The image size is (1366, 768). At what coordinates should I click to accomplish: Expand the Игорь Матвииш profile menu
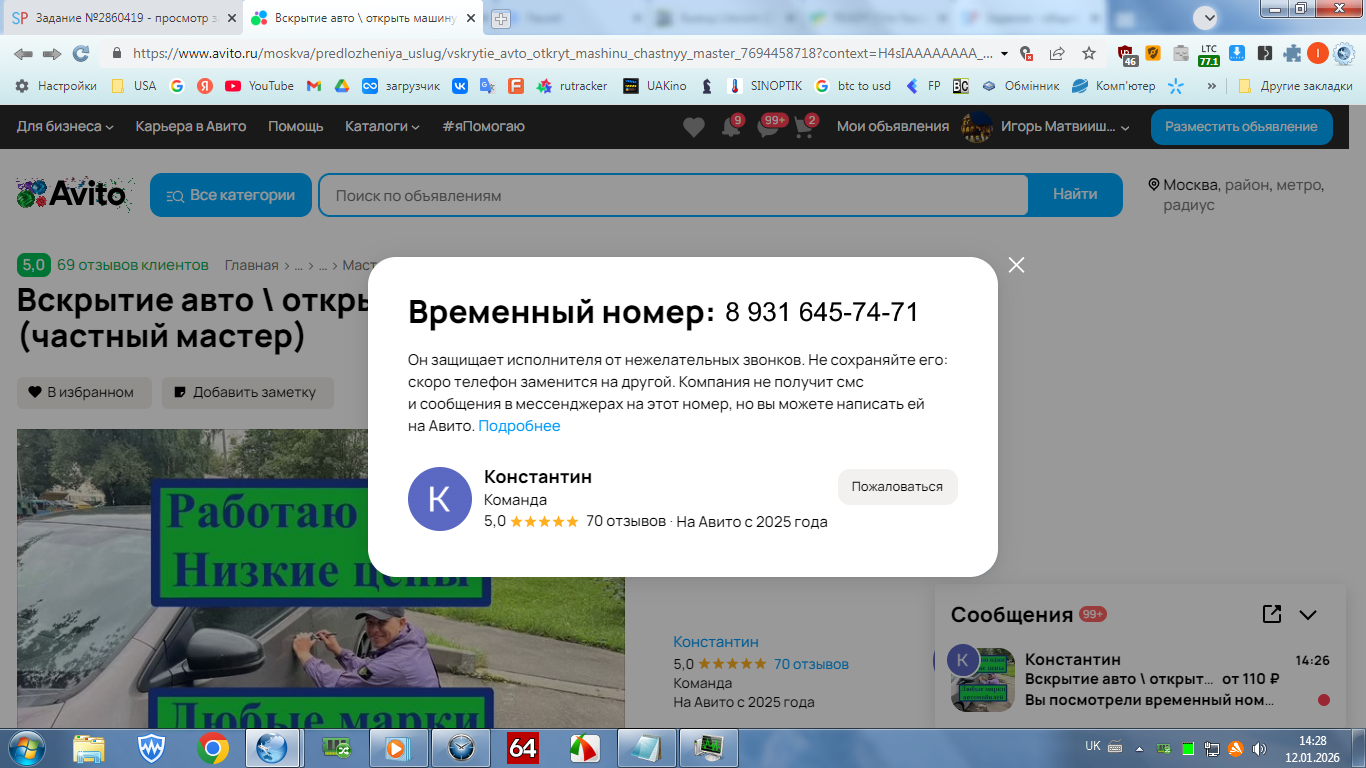tap(1045, 127)
